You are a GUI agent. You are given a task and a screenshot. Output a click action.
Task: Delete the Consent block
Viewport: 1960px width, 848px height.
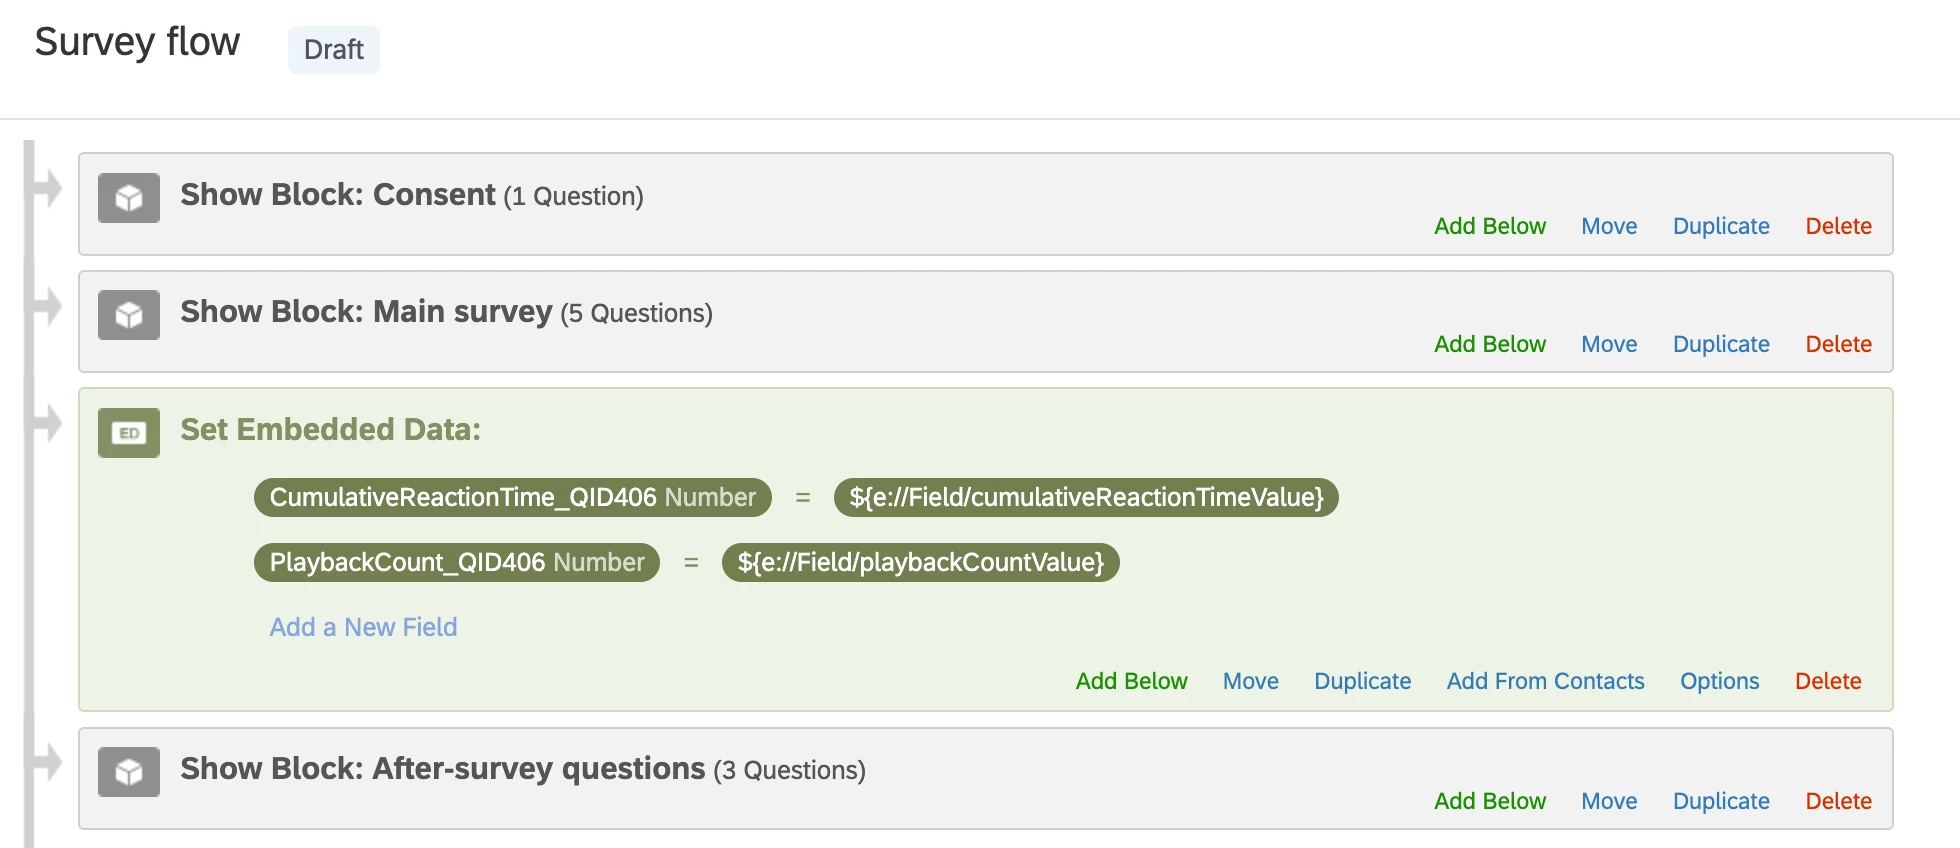pyautogui.click(x=1838, y=226)
